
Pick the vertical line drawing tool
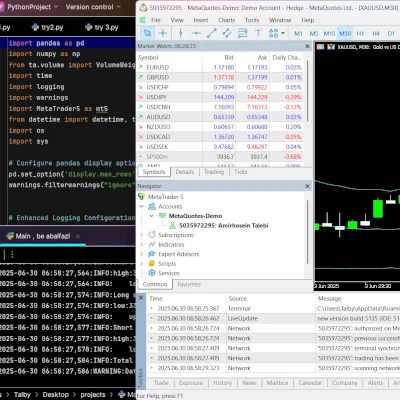[181, 33]
